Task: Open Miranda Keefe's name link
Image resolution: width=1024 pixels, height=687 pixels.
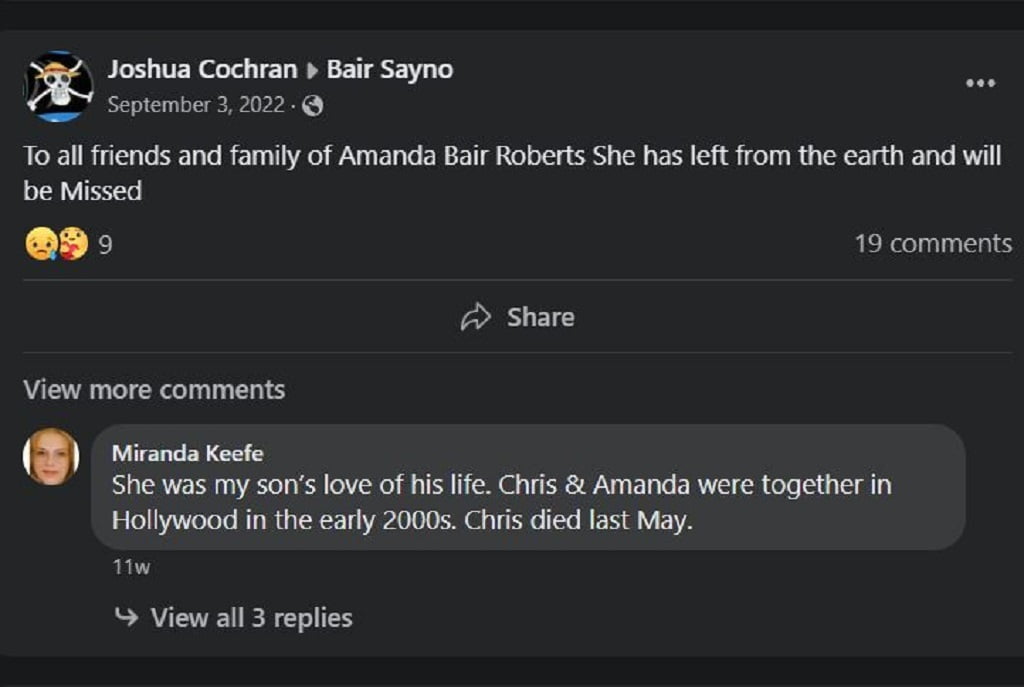Action: 187,453
